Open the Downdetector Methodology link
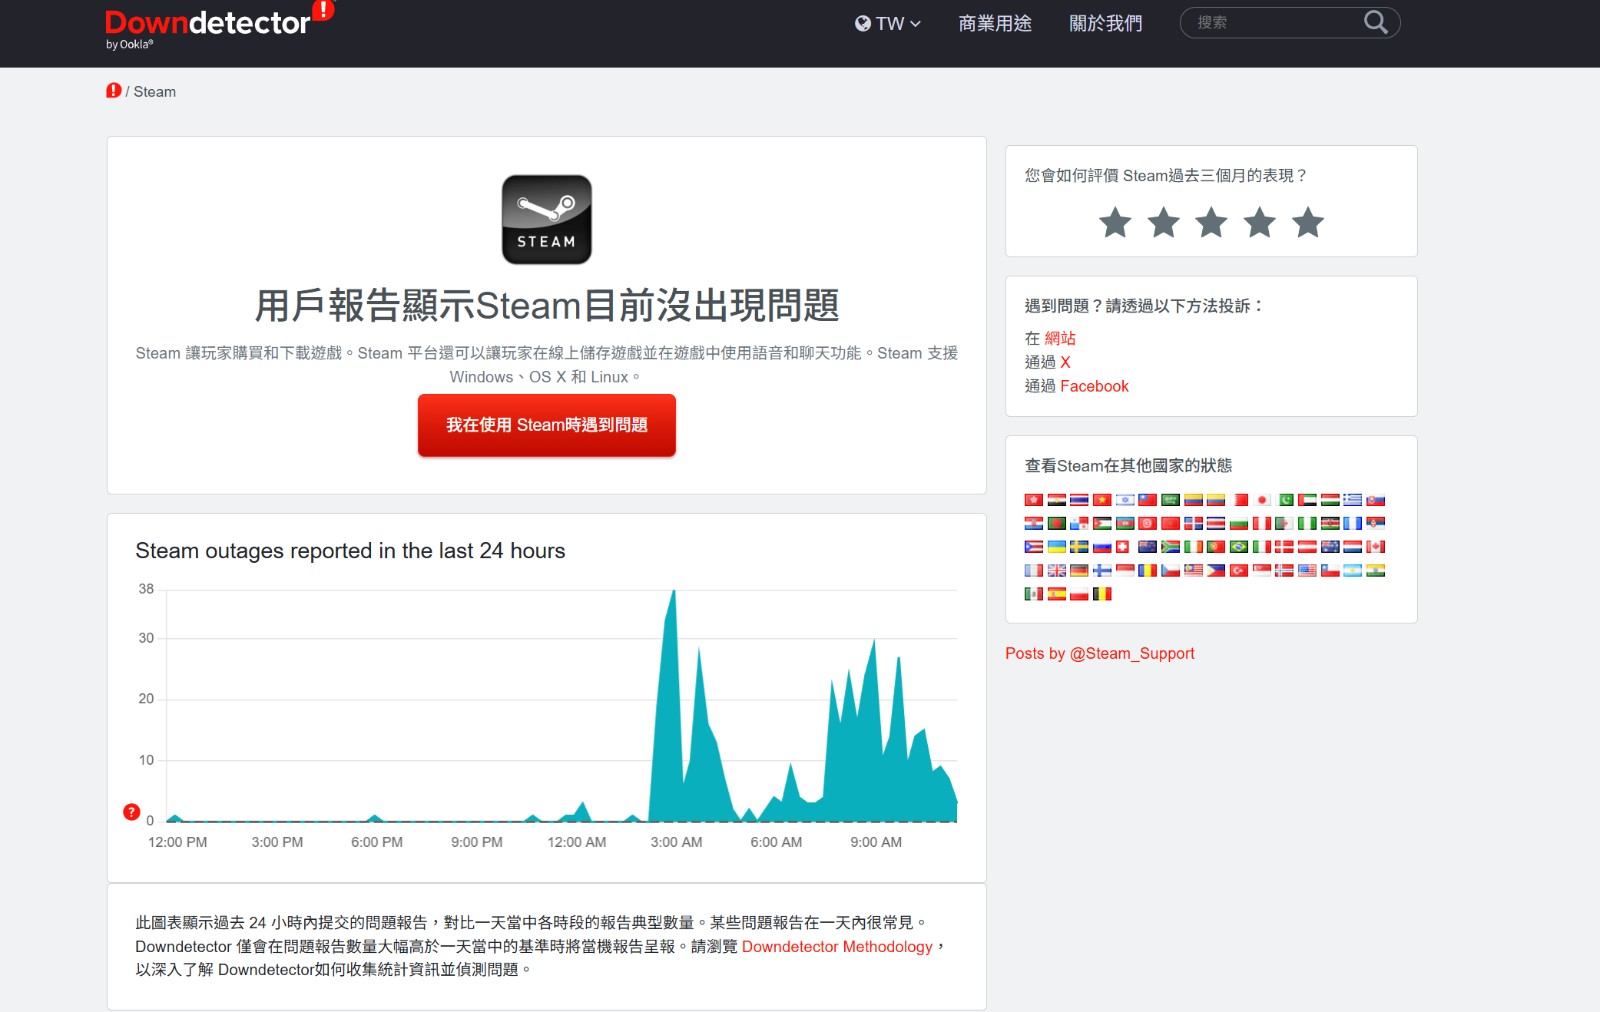Viewport: 1600px width, 1012px height. 835,946
